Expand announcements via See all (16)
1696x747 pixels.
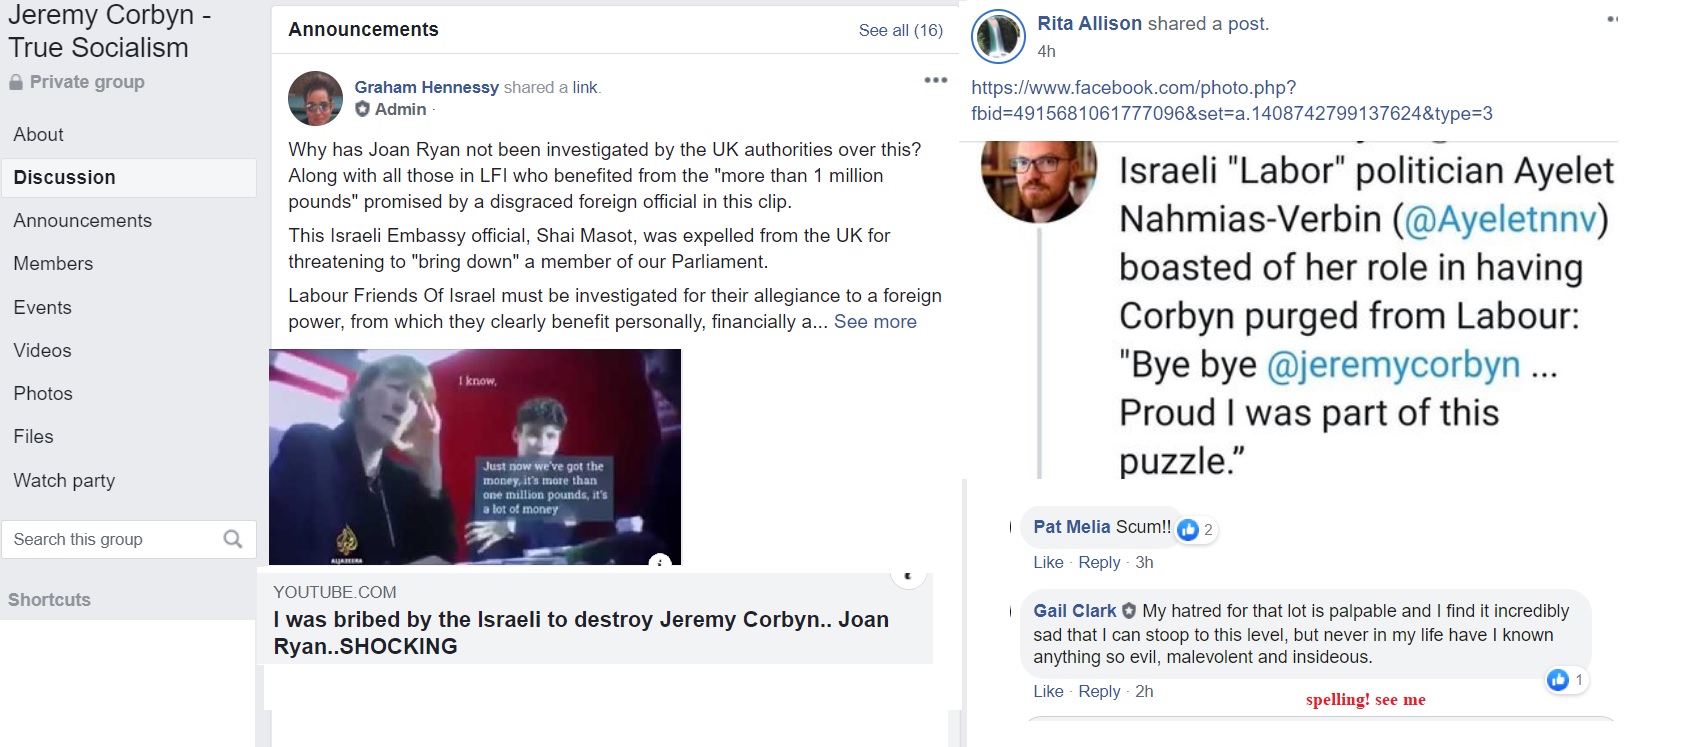tap(900, 30)
